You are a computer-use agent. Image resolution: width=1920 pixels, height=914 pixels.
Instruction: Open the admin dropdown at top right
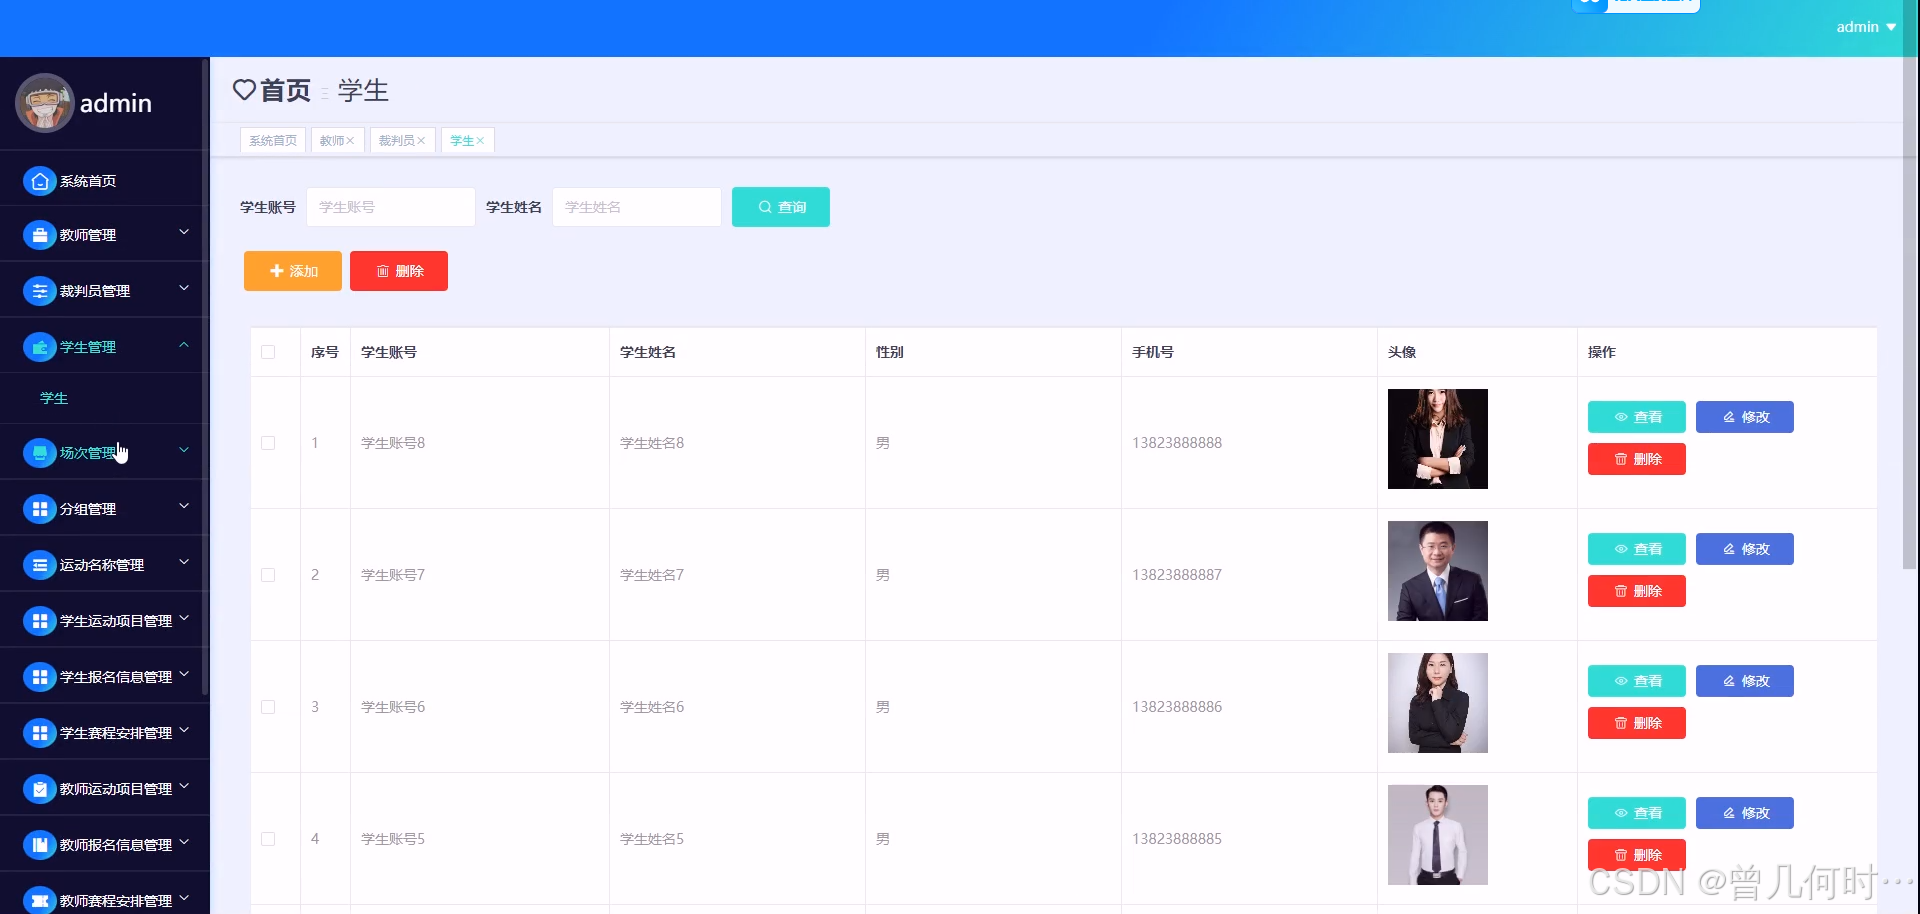click(x=1866, y=27)
